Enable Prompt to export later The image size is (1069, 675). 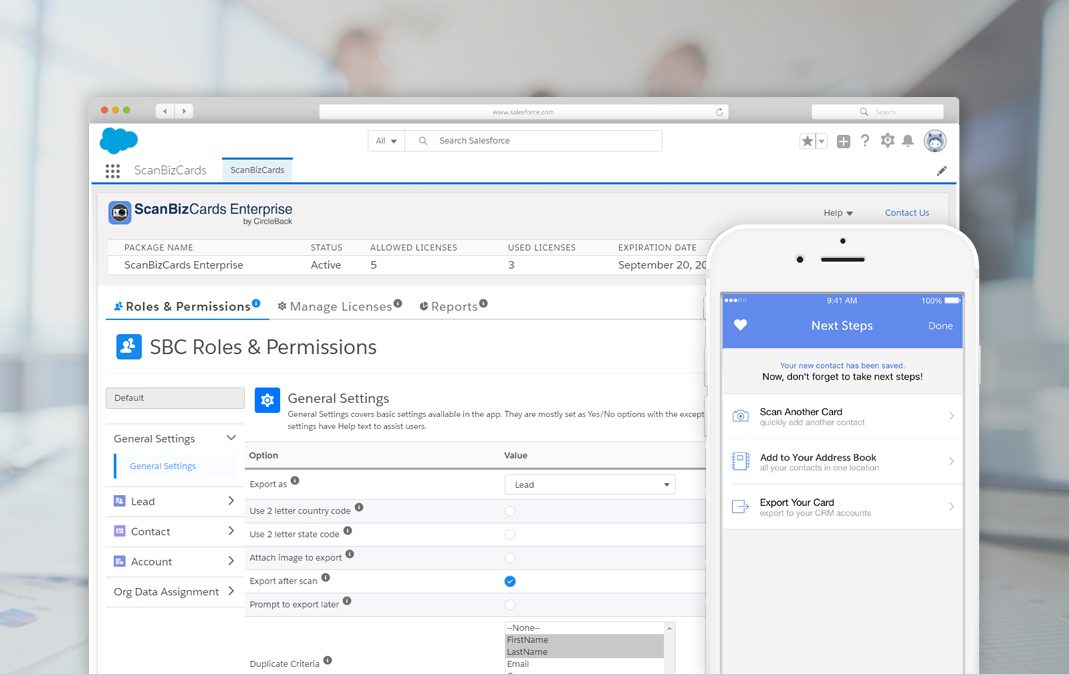point(510,605)
